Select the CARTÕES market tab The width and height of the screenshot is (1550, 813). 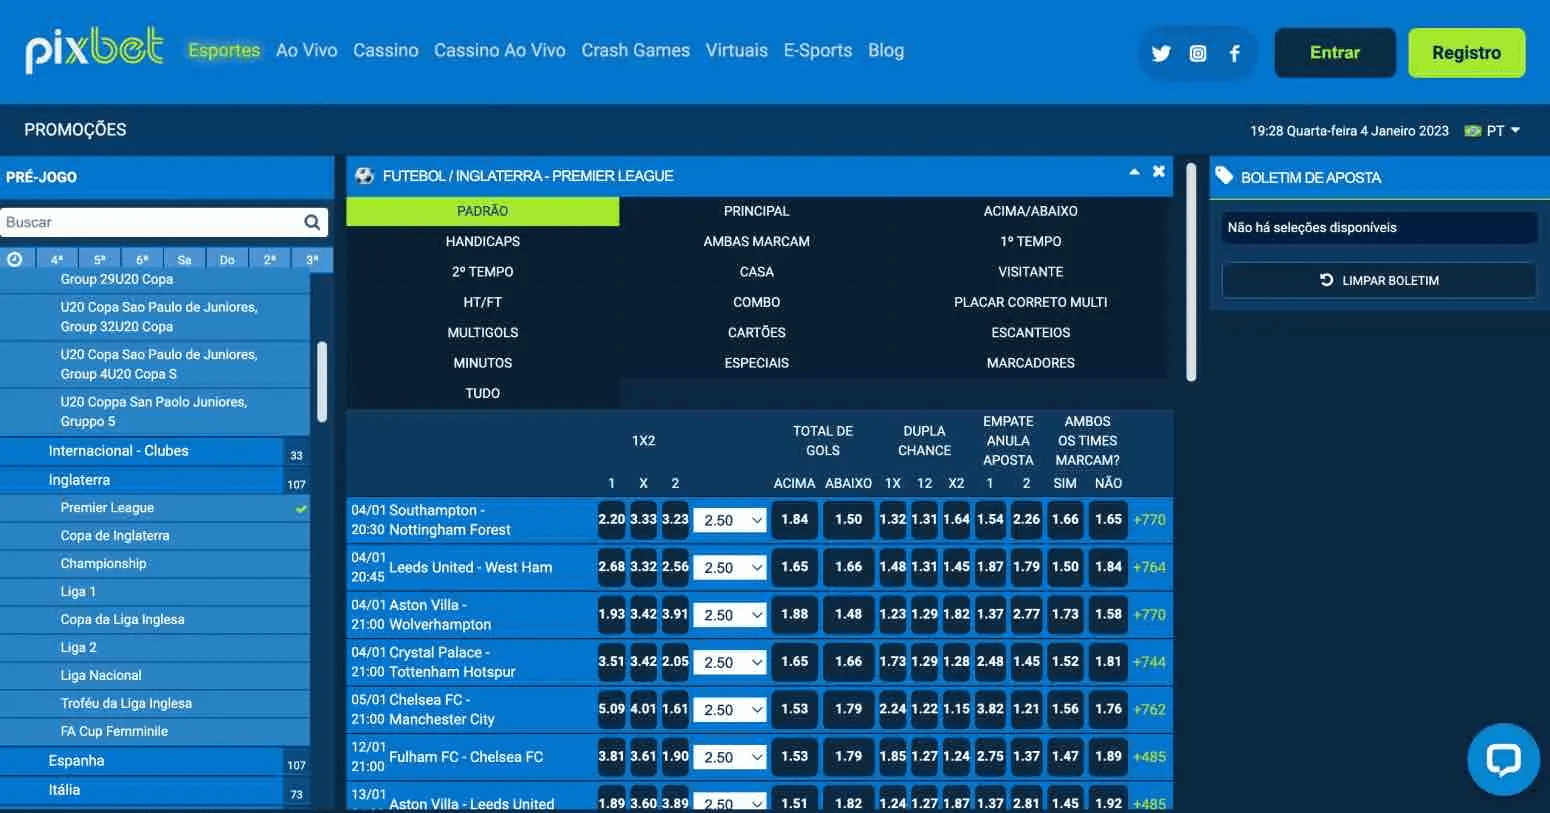click(757, 332)
